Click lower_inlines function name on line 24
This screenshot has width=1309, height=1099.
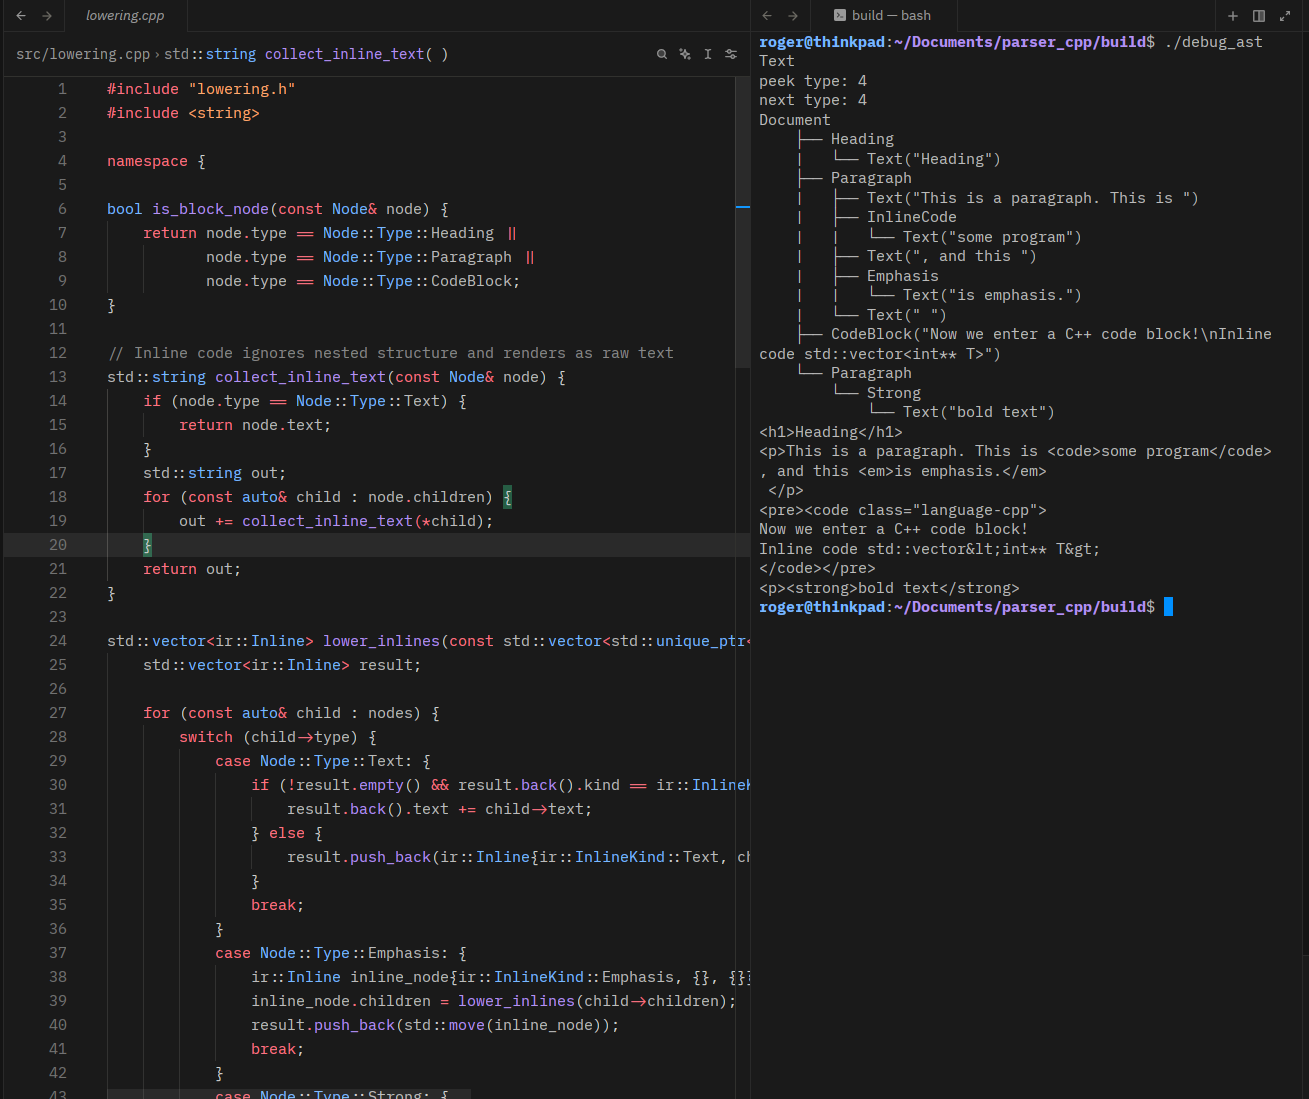coord(381,641)
